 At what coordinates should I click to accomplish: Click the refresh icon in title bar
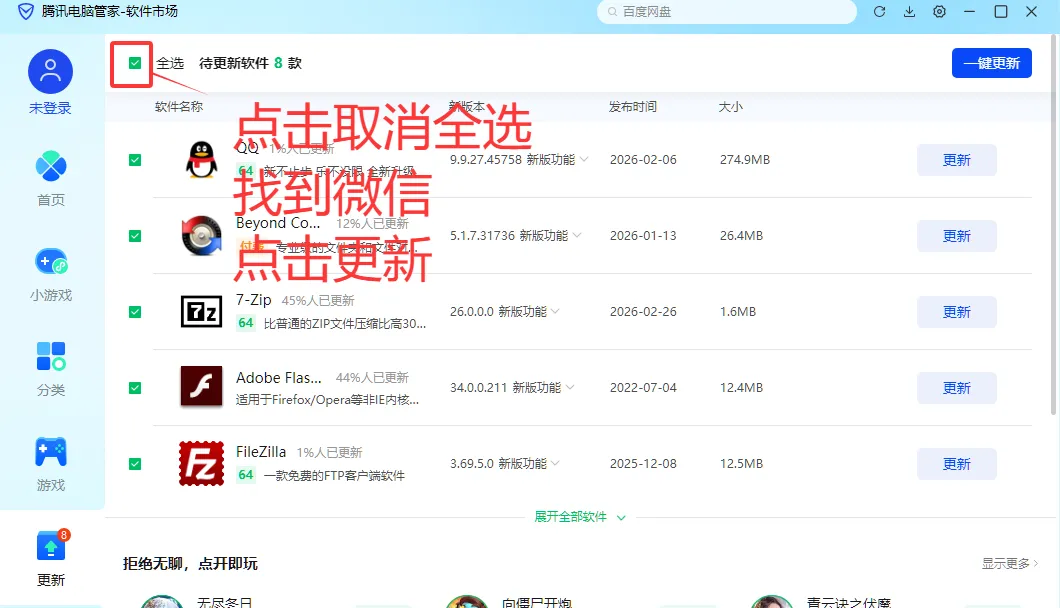click(880, 11)
